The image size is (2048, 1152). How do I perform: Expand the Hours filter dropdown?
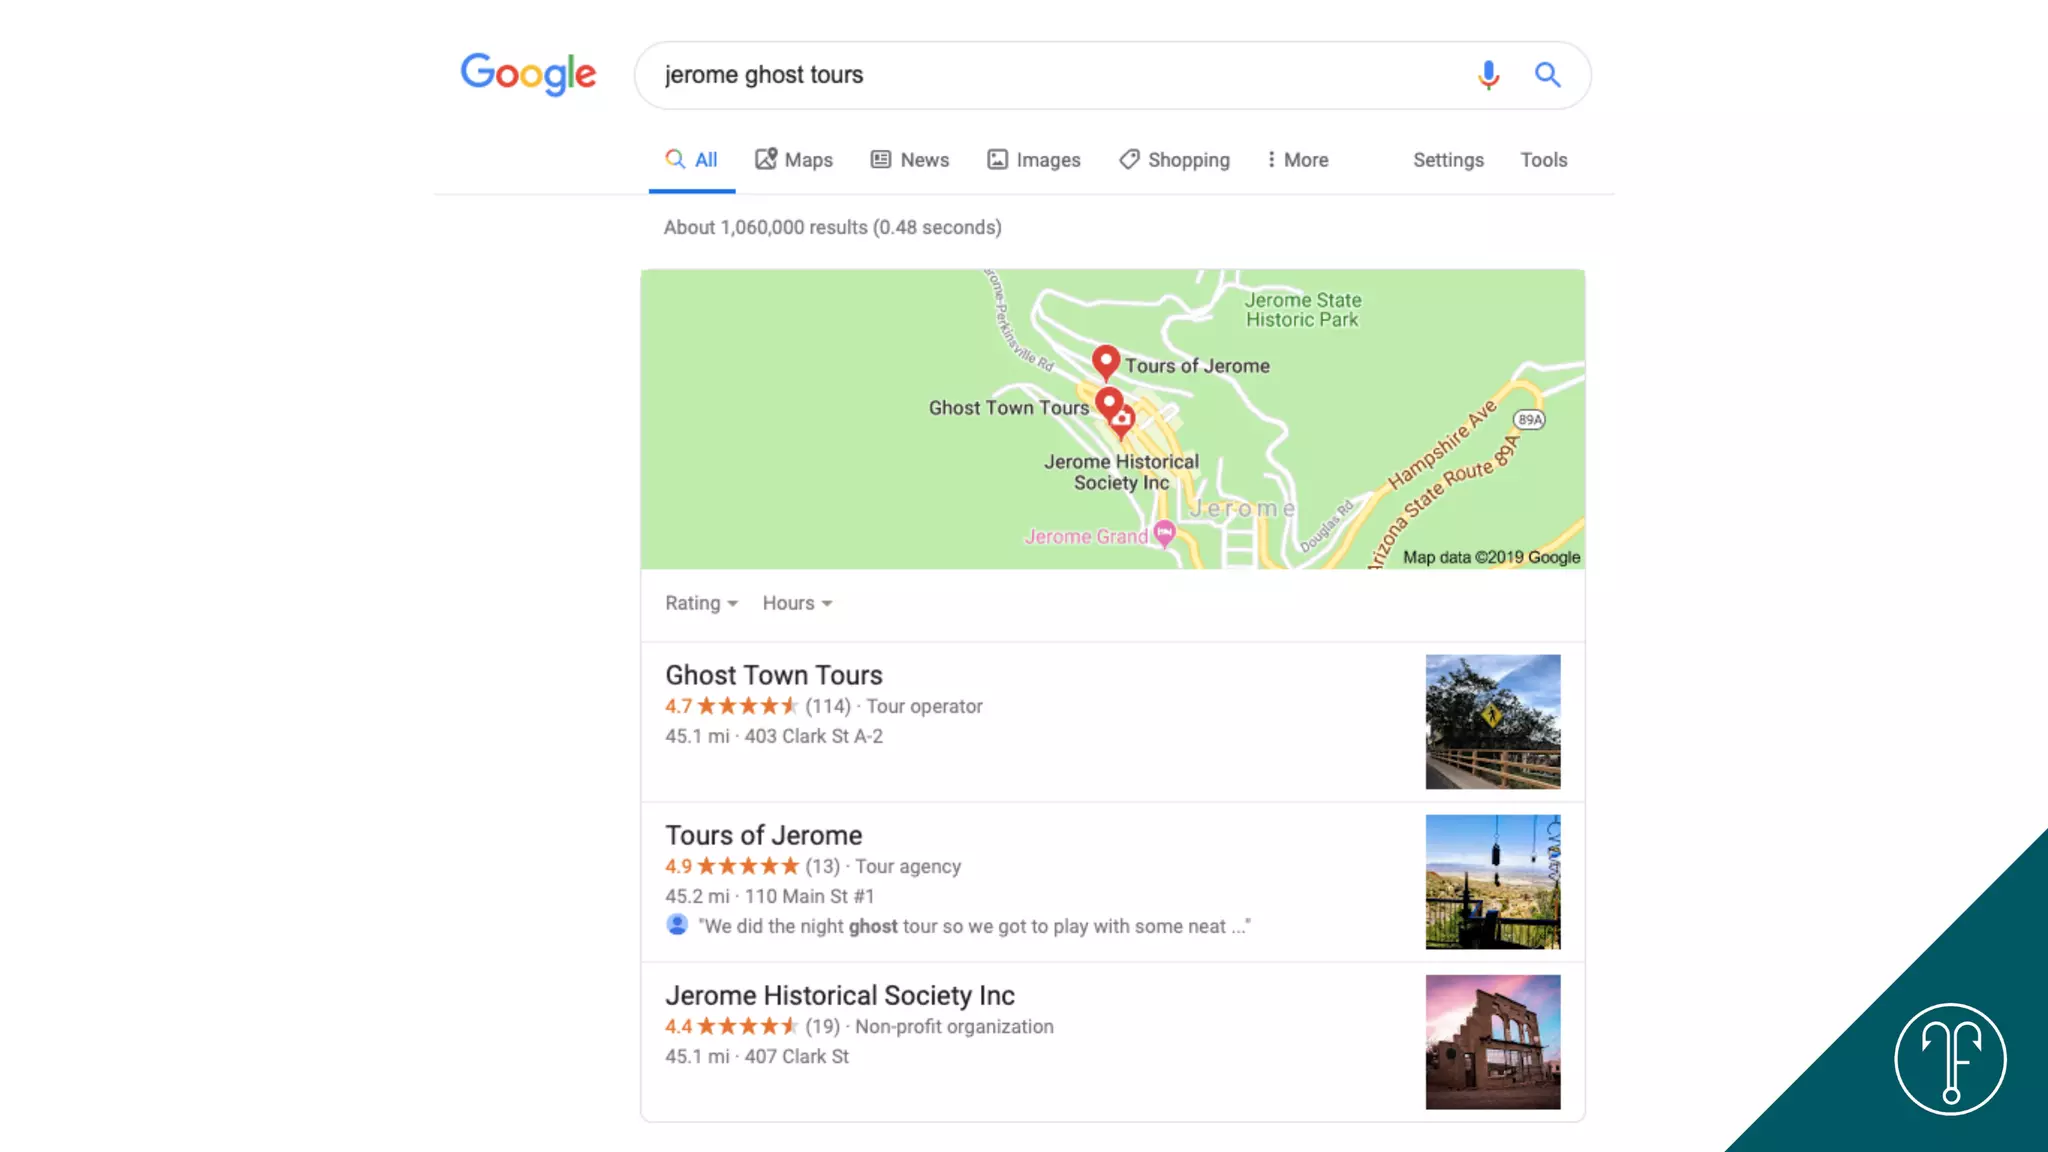click(x=797, y=603)
